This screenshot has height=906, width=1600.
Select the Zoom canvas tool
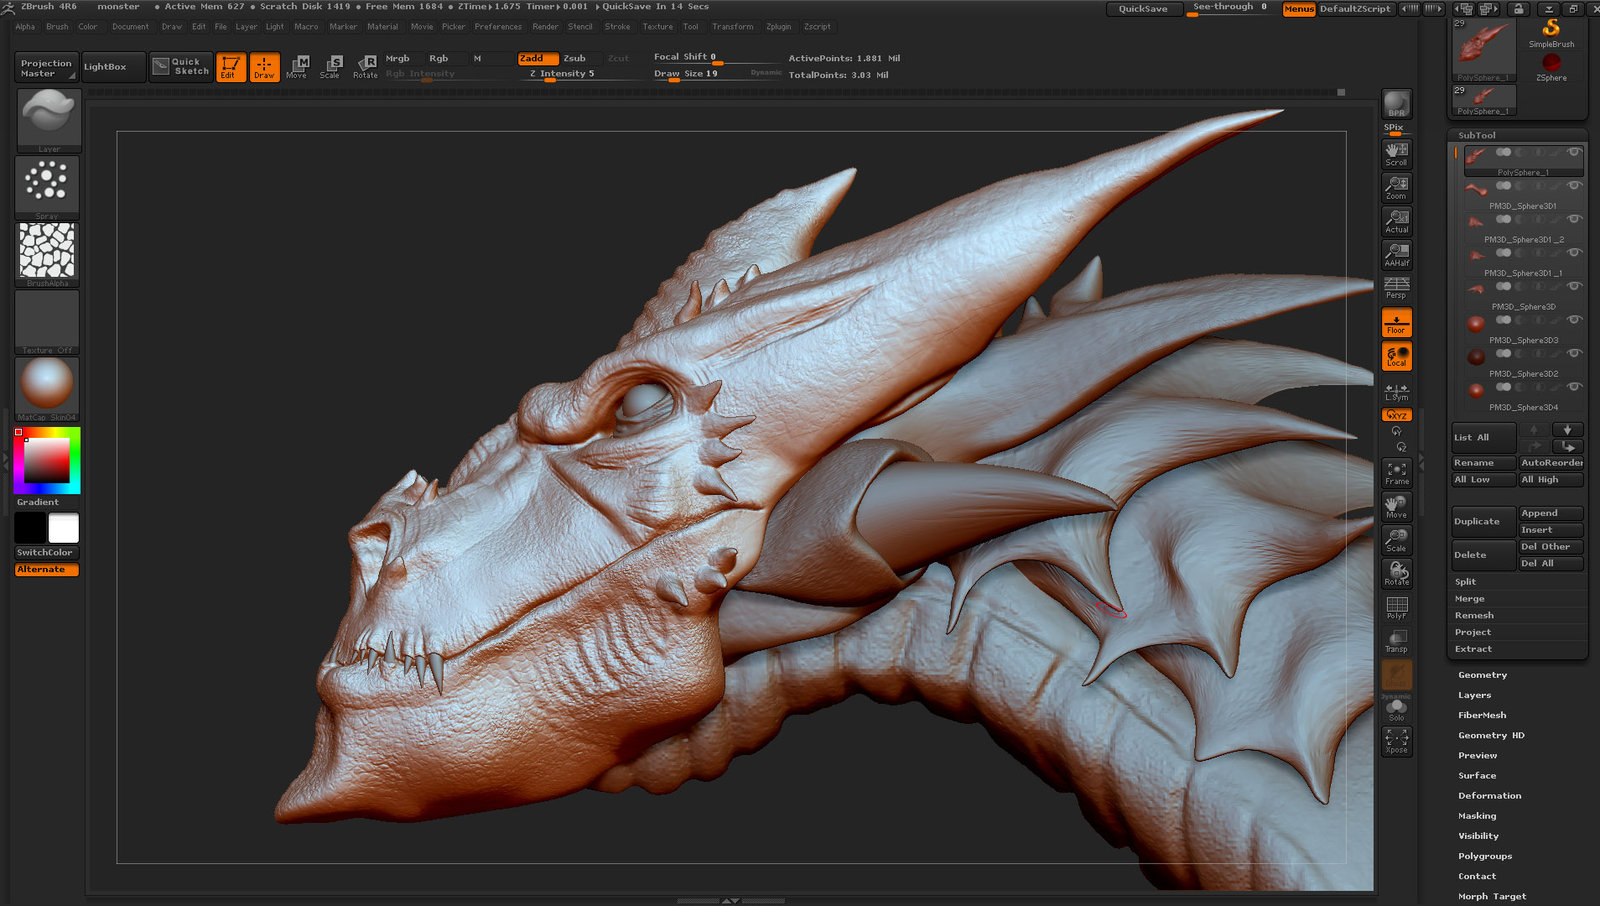1396,187
